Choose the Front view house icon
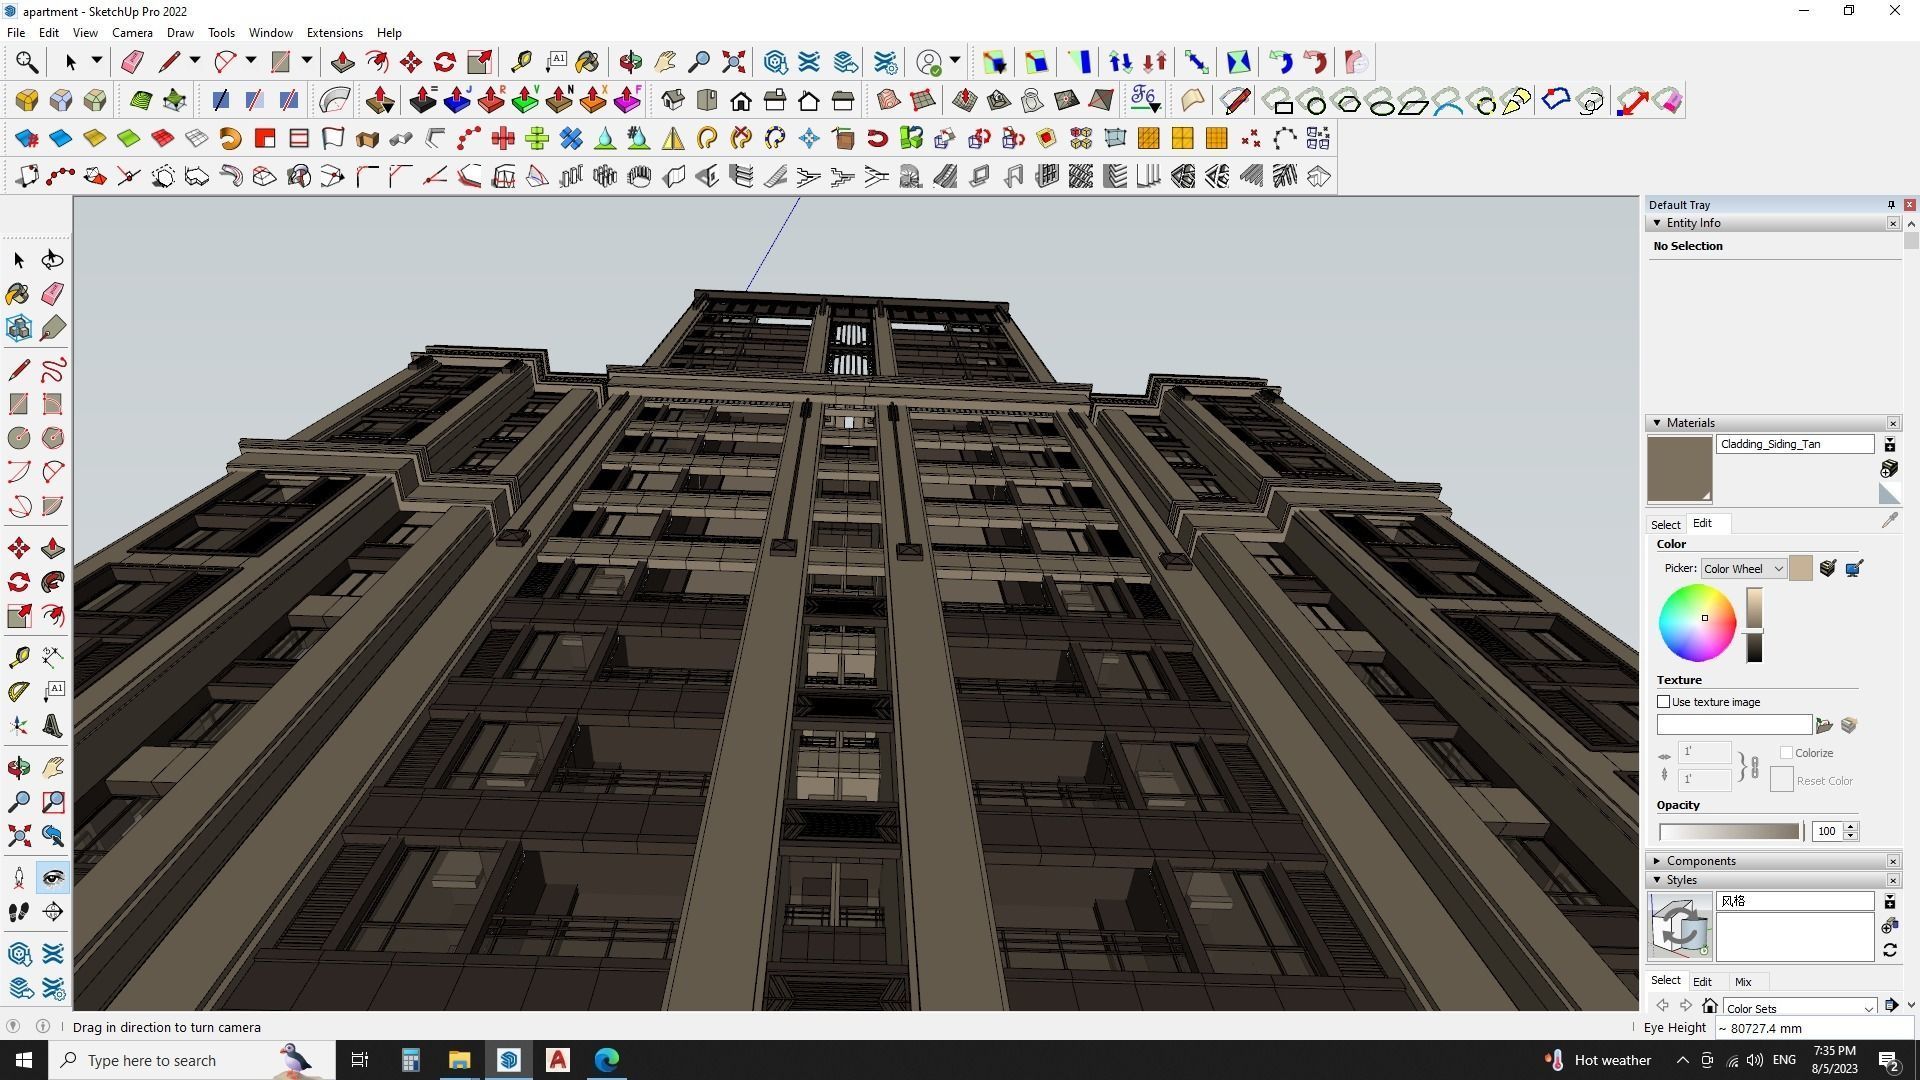1920x1080 pixels. coord(741,100)
